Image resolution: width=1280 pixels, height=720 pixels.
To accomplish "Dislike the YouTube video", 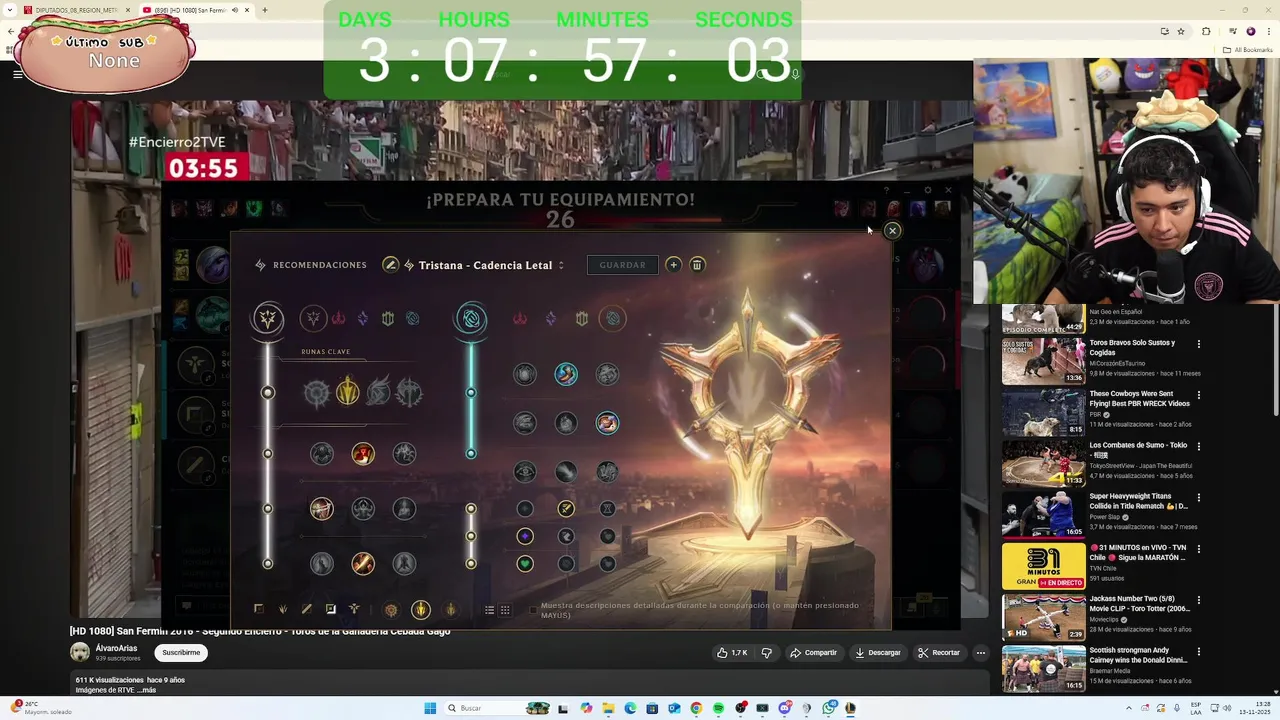I will click(x=767, y=653).
